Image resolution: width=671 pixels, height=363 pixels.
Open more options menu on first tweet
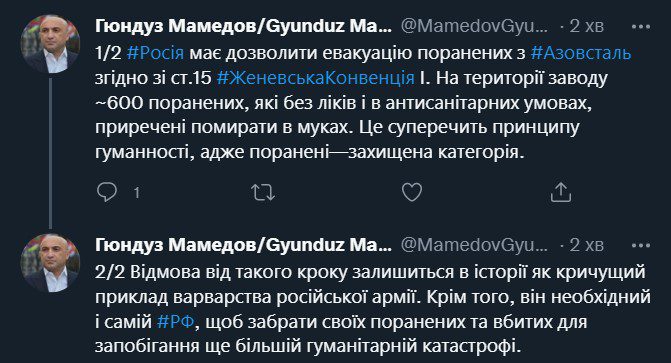tap(641, 27)
